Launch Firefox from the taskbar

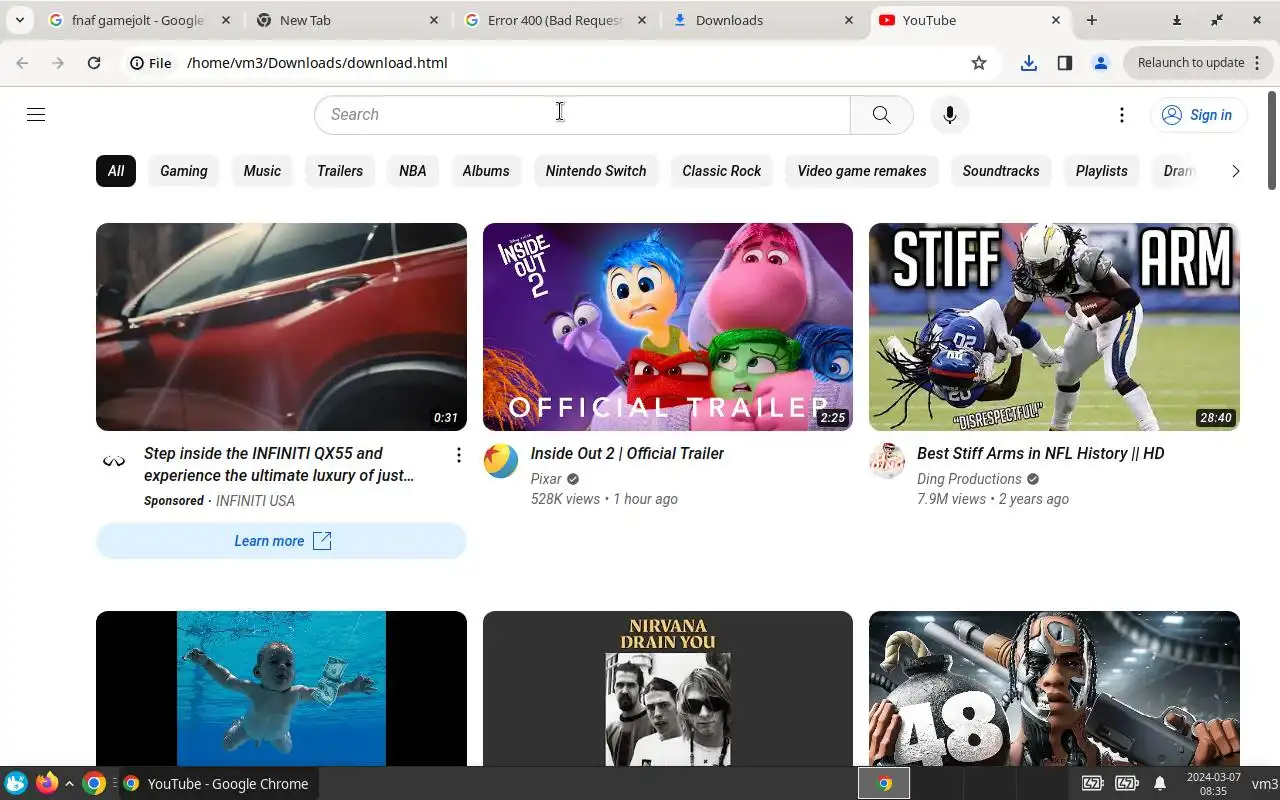click(46, 784)
